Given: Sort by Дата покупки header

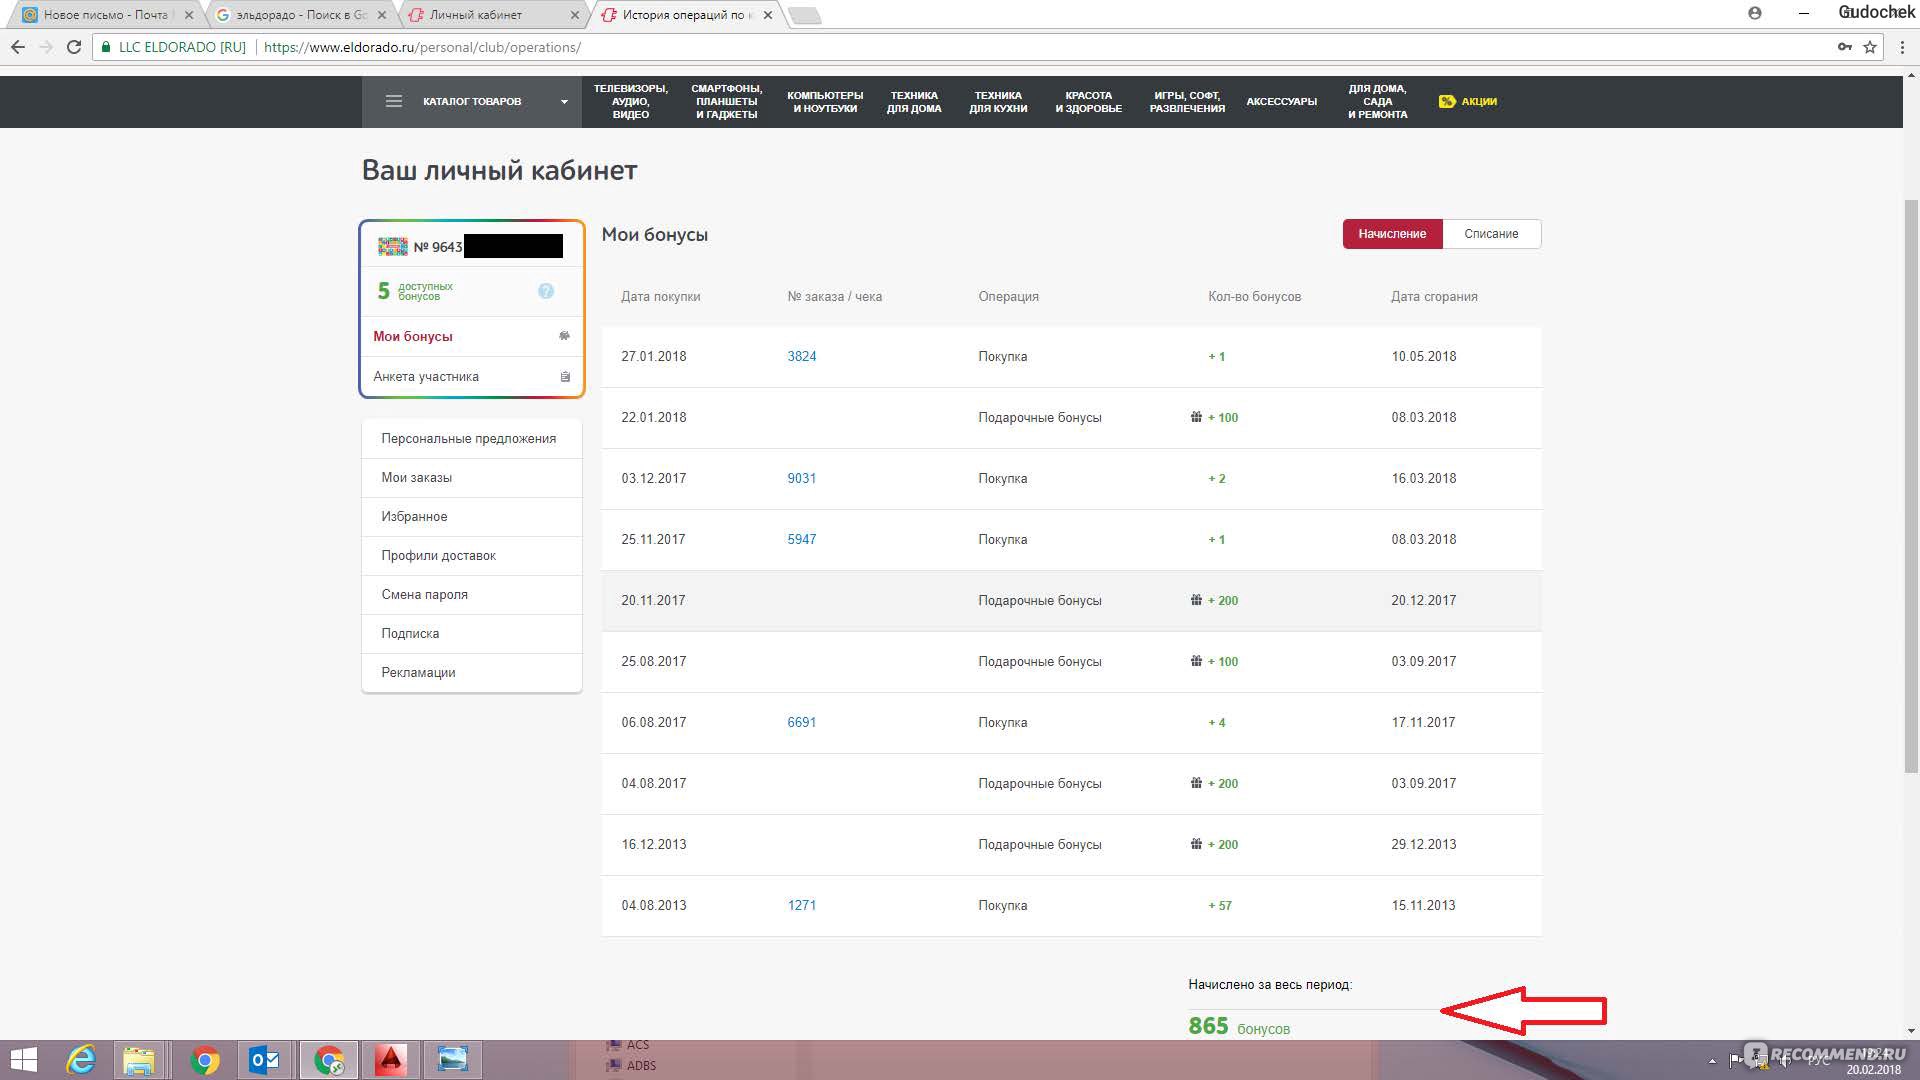Looking at the screenshot, I should coord(660,296).
